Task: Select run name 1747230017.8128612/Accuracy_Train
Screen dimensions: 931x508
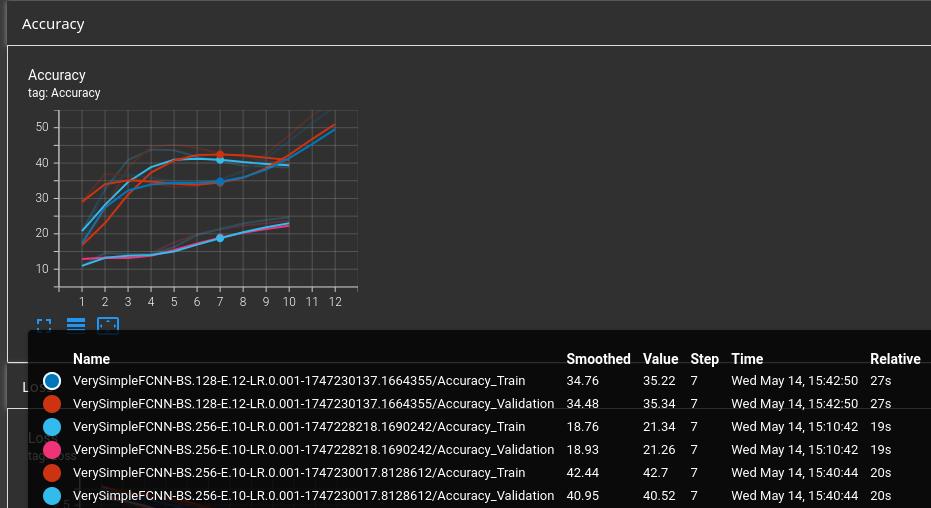Action: click(x=299, y=473)
